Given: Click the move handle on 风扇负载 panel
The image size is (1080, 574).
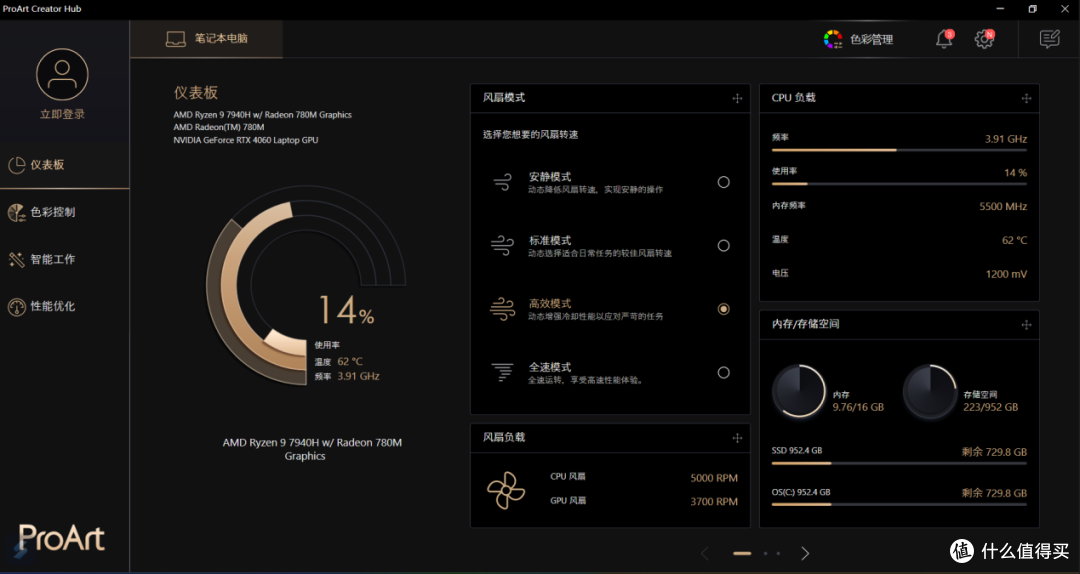Looking at the screenshot, I should click(737, 438).
